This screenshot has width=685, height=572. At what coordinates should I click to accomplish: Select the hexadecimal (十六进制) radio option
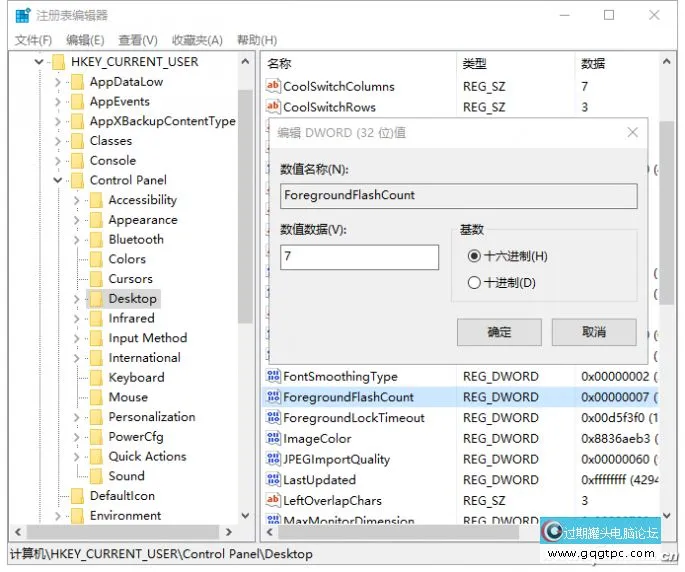point(474,256)
